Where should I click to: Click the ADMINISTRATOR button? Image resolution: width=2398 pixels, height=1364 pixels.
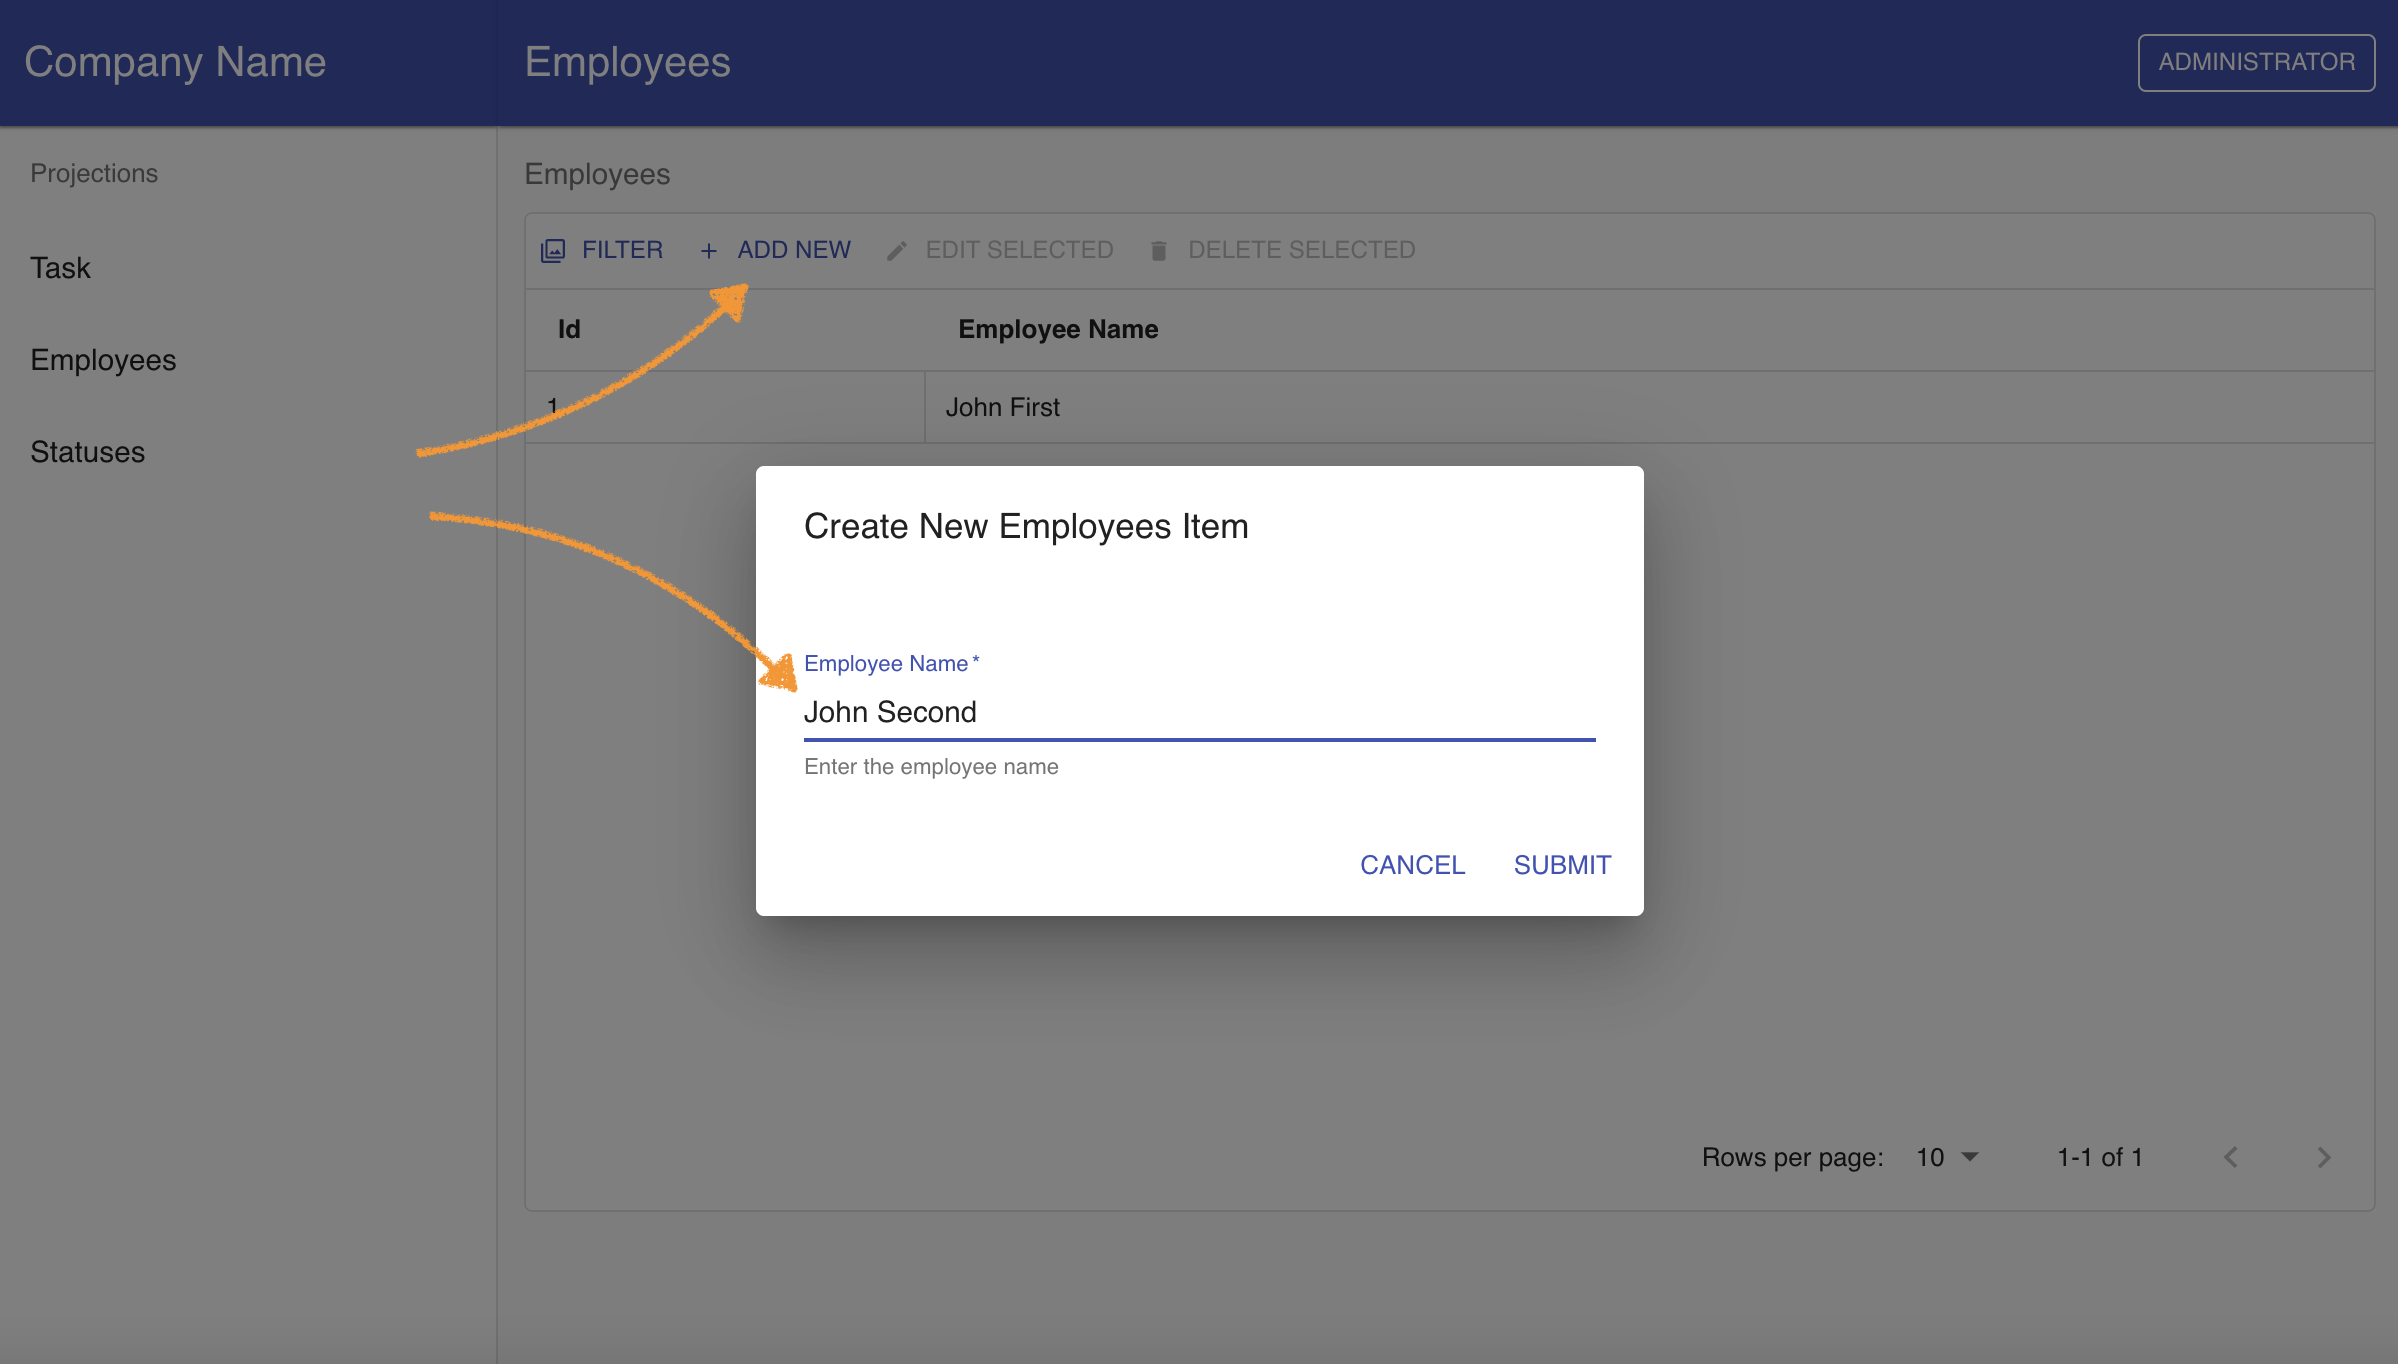pyautogui.click(x=2255, y=62)
